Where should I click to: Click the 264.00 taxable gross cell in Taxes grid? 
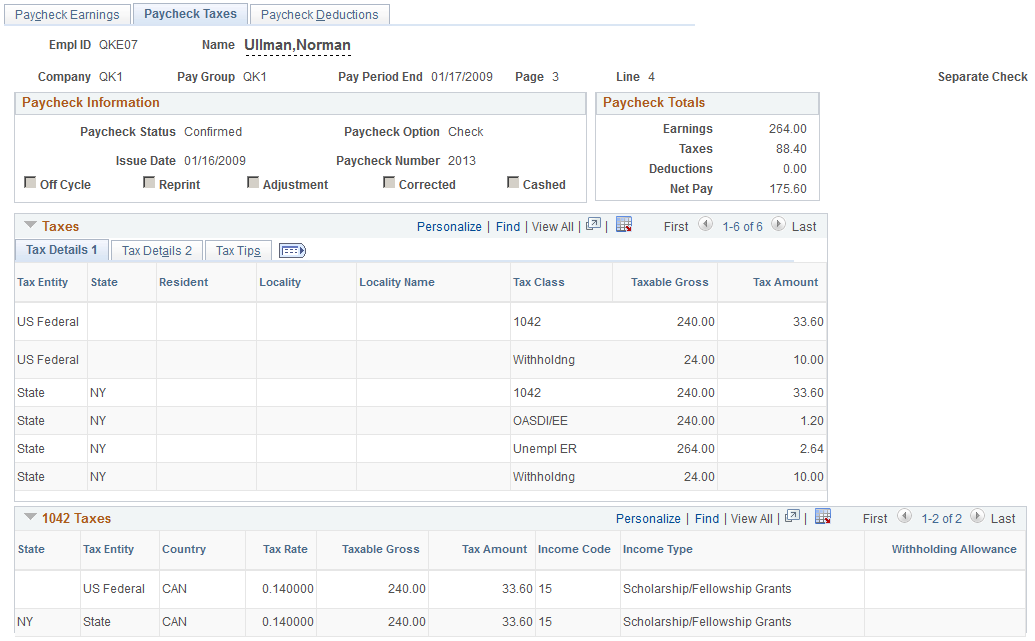pos(695,448)
